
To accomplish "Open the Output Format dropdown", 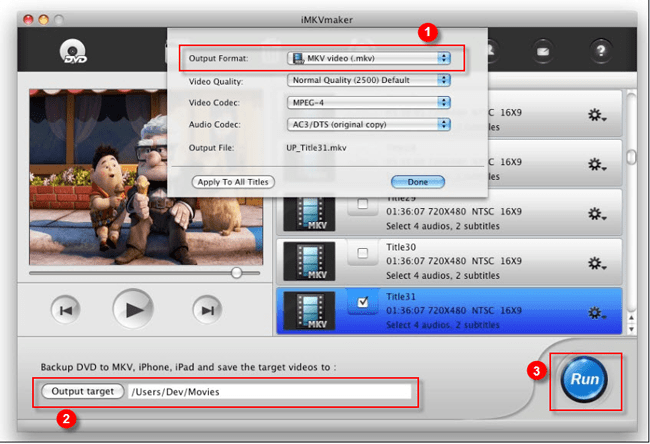I will tap(369, 58).
